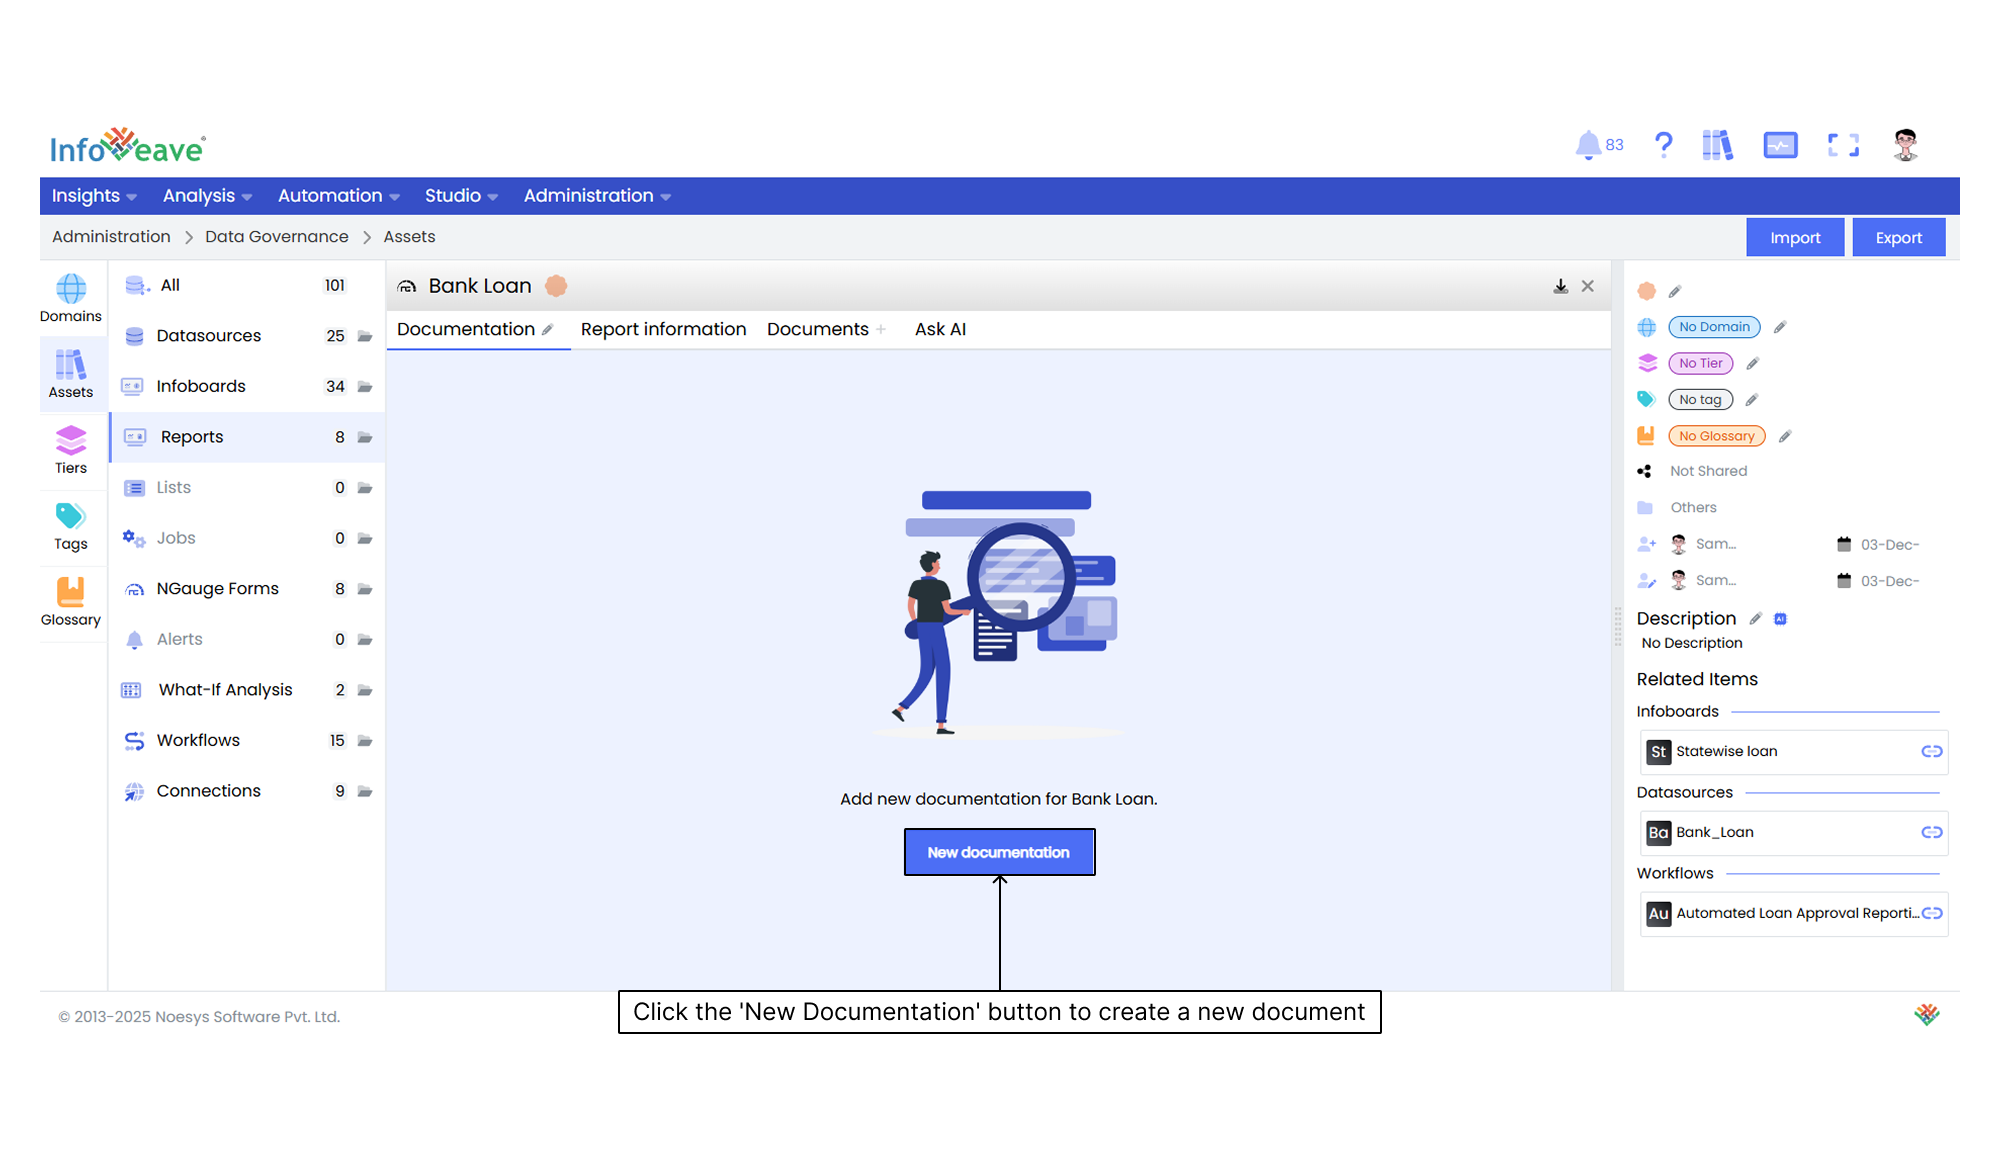Open folder icon for Datasources row

click(365, 337)
